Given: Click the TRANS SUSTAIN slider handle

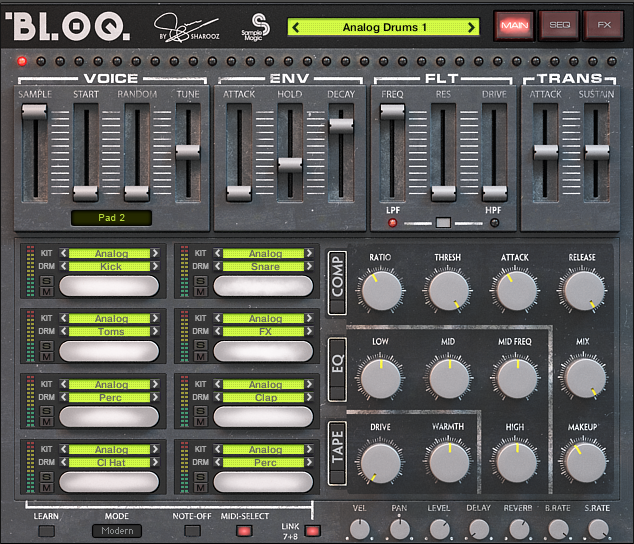Looking at the screenshot, I should 596,152.
